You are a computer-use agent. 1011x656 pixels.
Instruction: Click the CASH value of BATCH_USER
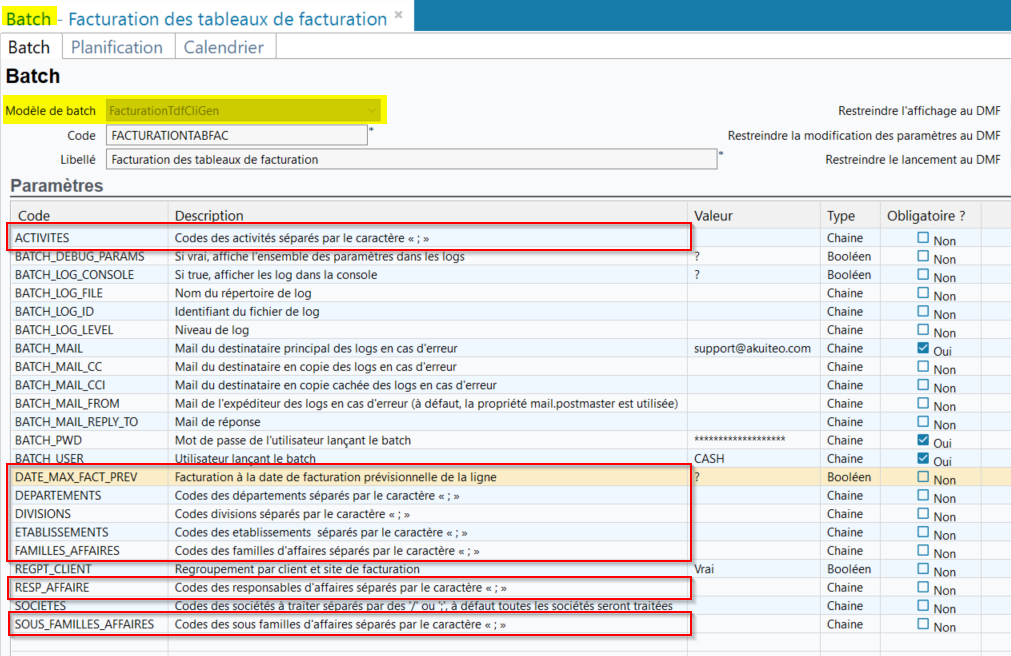[x=754, y=459]
